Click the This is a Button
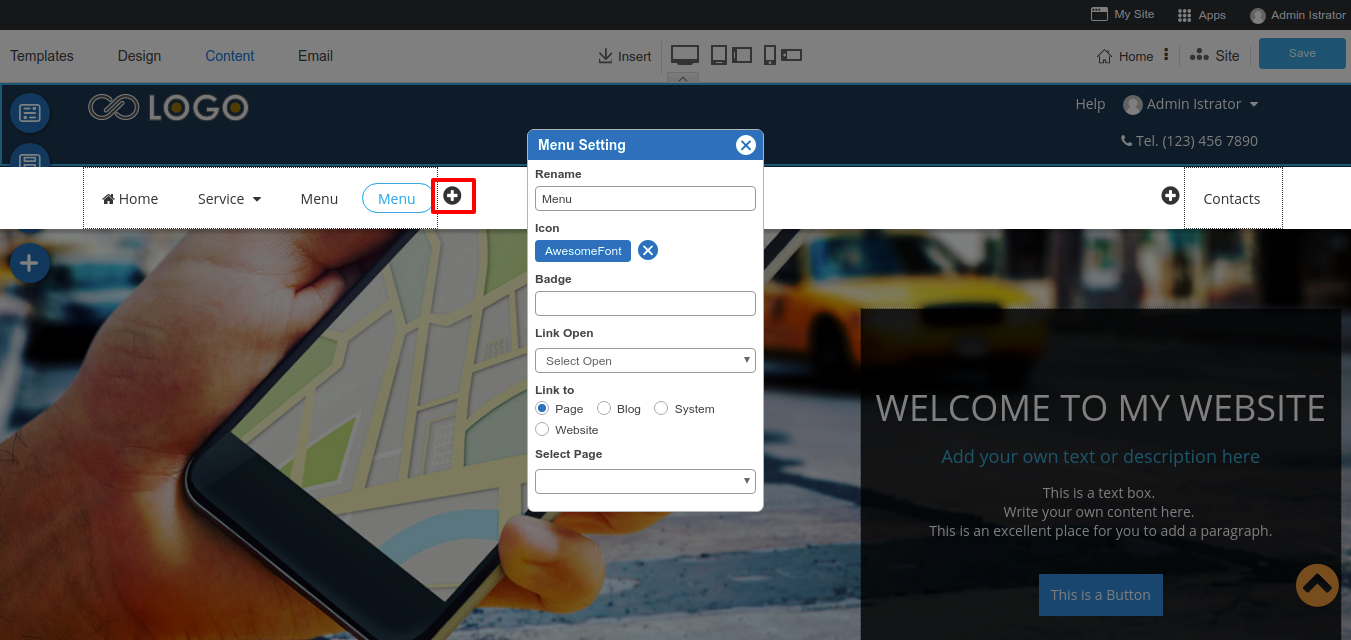The width and height of the screenshot is (1351, 640). [1101, 594]
